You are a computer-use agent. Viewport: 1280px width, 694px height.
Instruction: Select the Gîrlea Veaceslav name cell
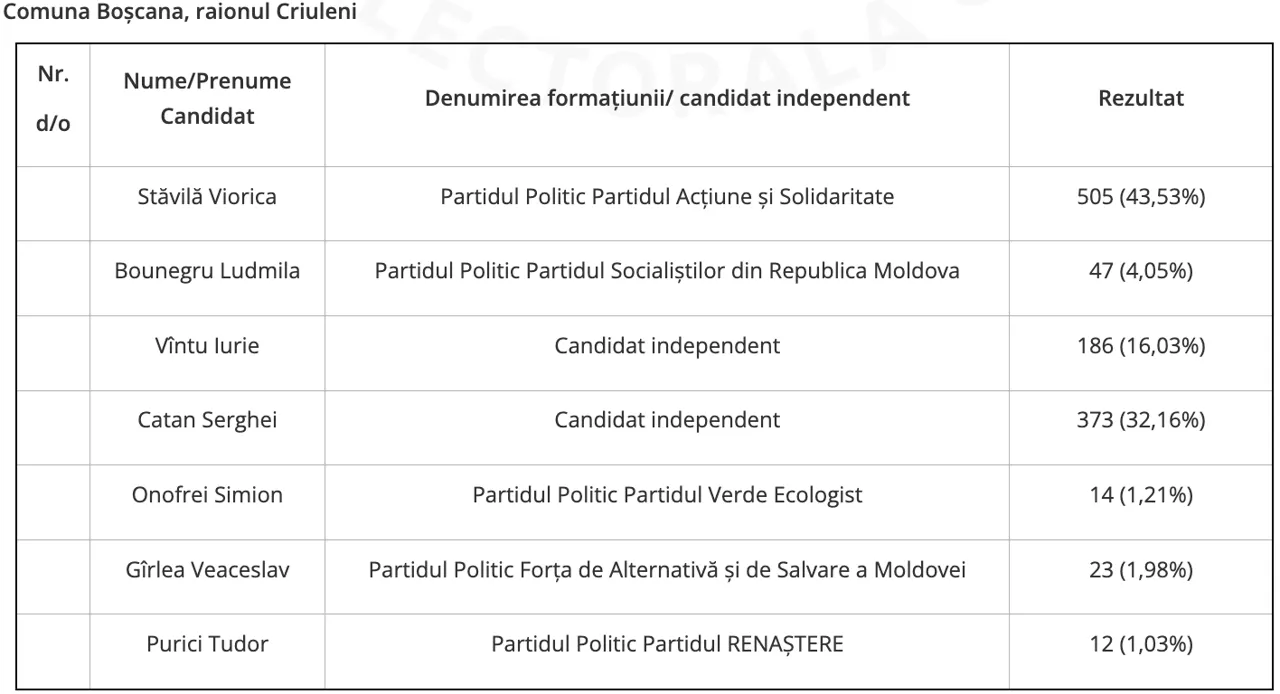coord(207,570)
